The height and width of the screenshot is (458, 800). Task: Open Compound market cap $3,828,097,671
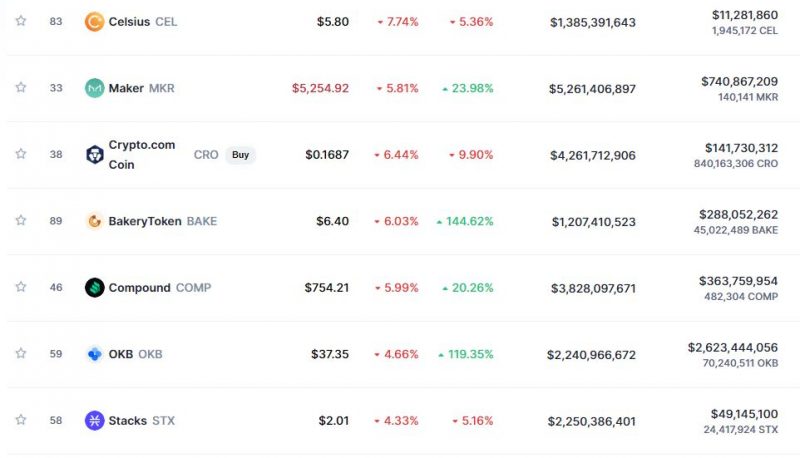coord(593,288)
